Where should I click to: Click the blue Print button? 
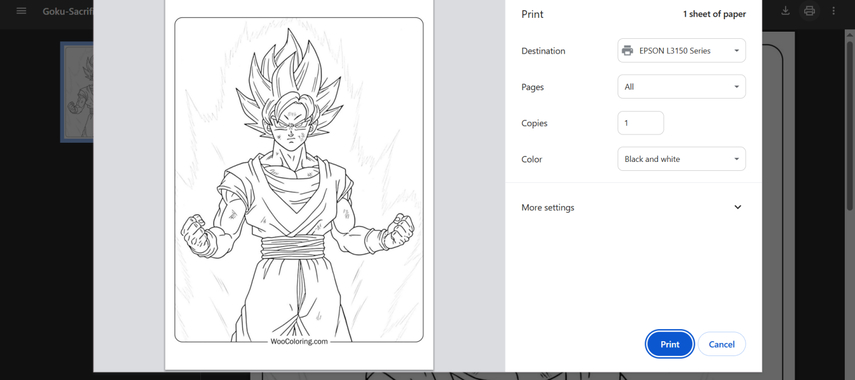(670, 345)
